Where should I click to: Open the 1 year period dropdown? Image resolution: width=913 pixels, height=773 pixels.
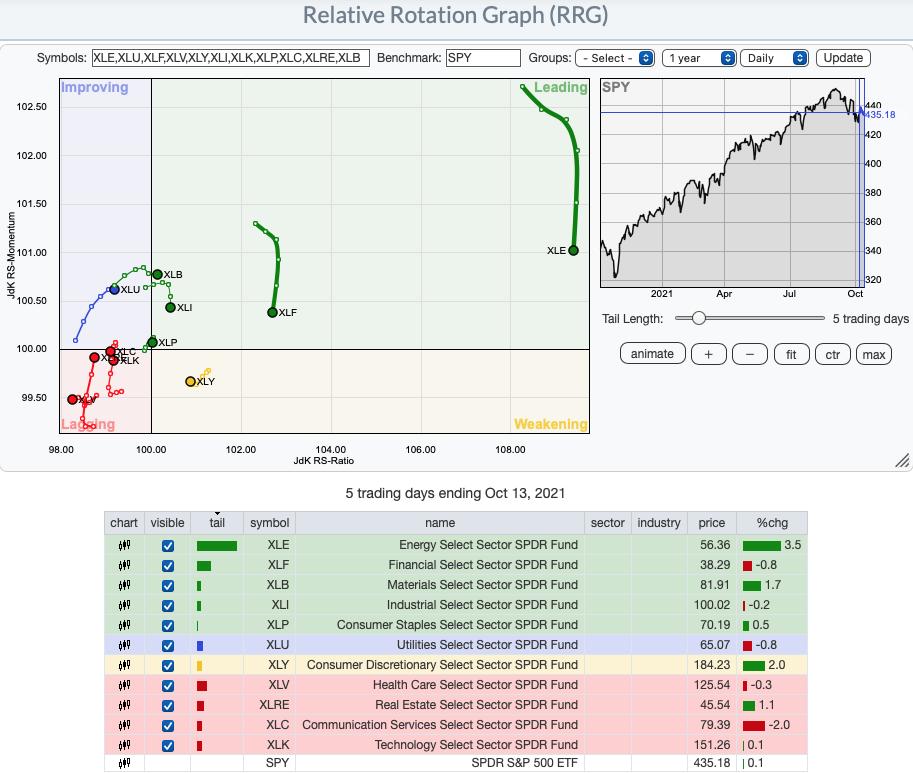point(699,58)
